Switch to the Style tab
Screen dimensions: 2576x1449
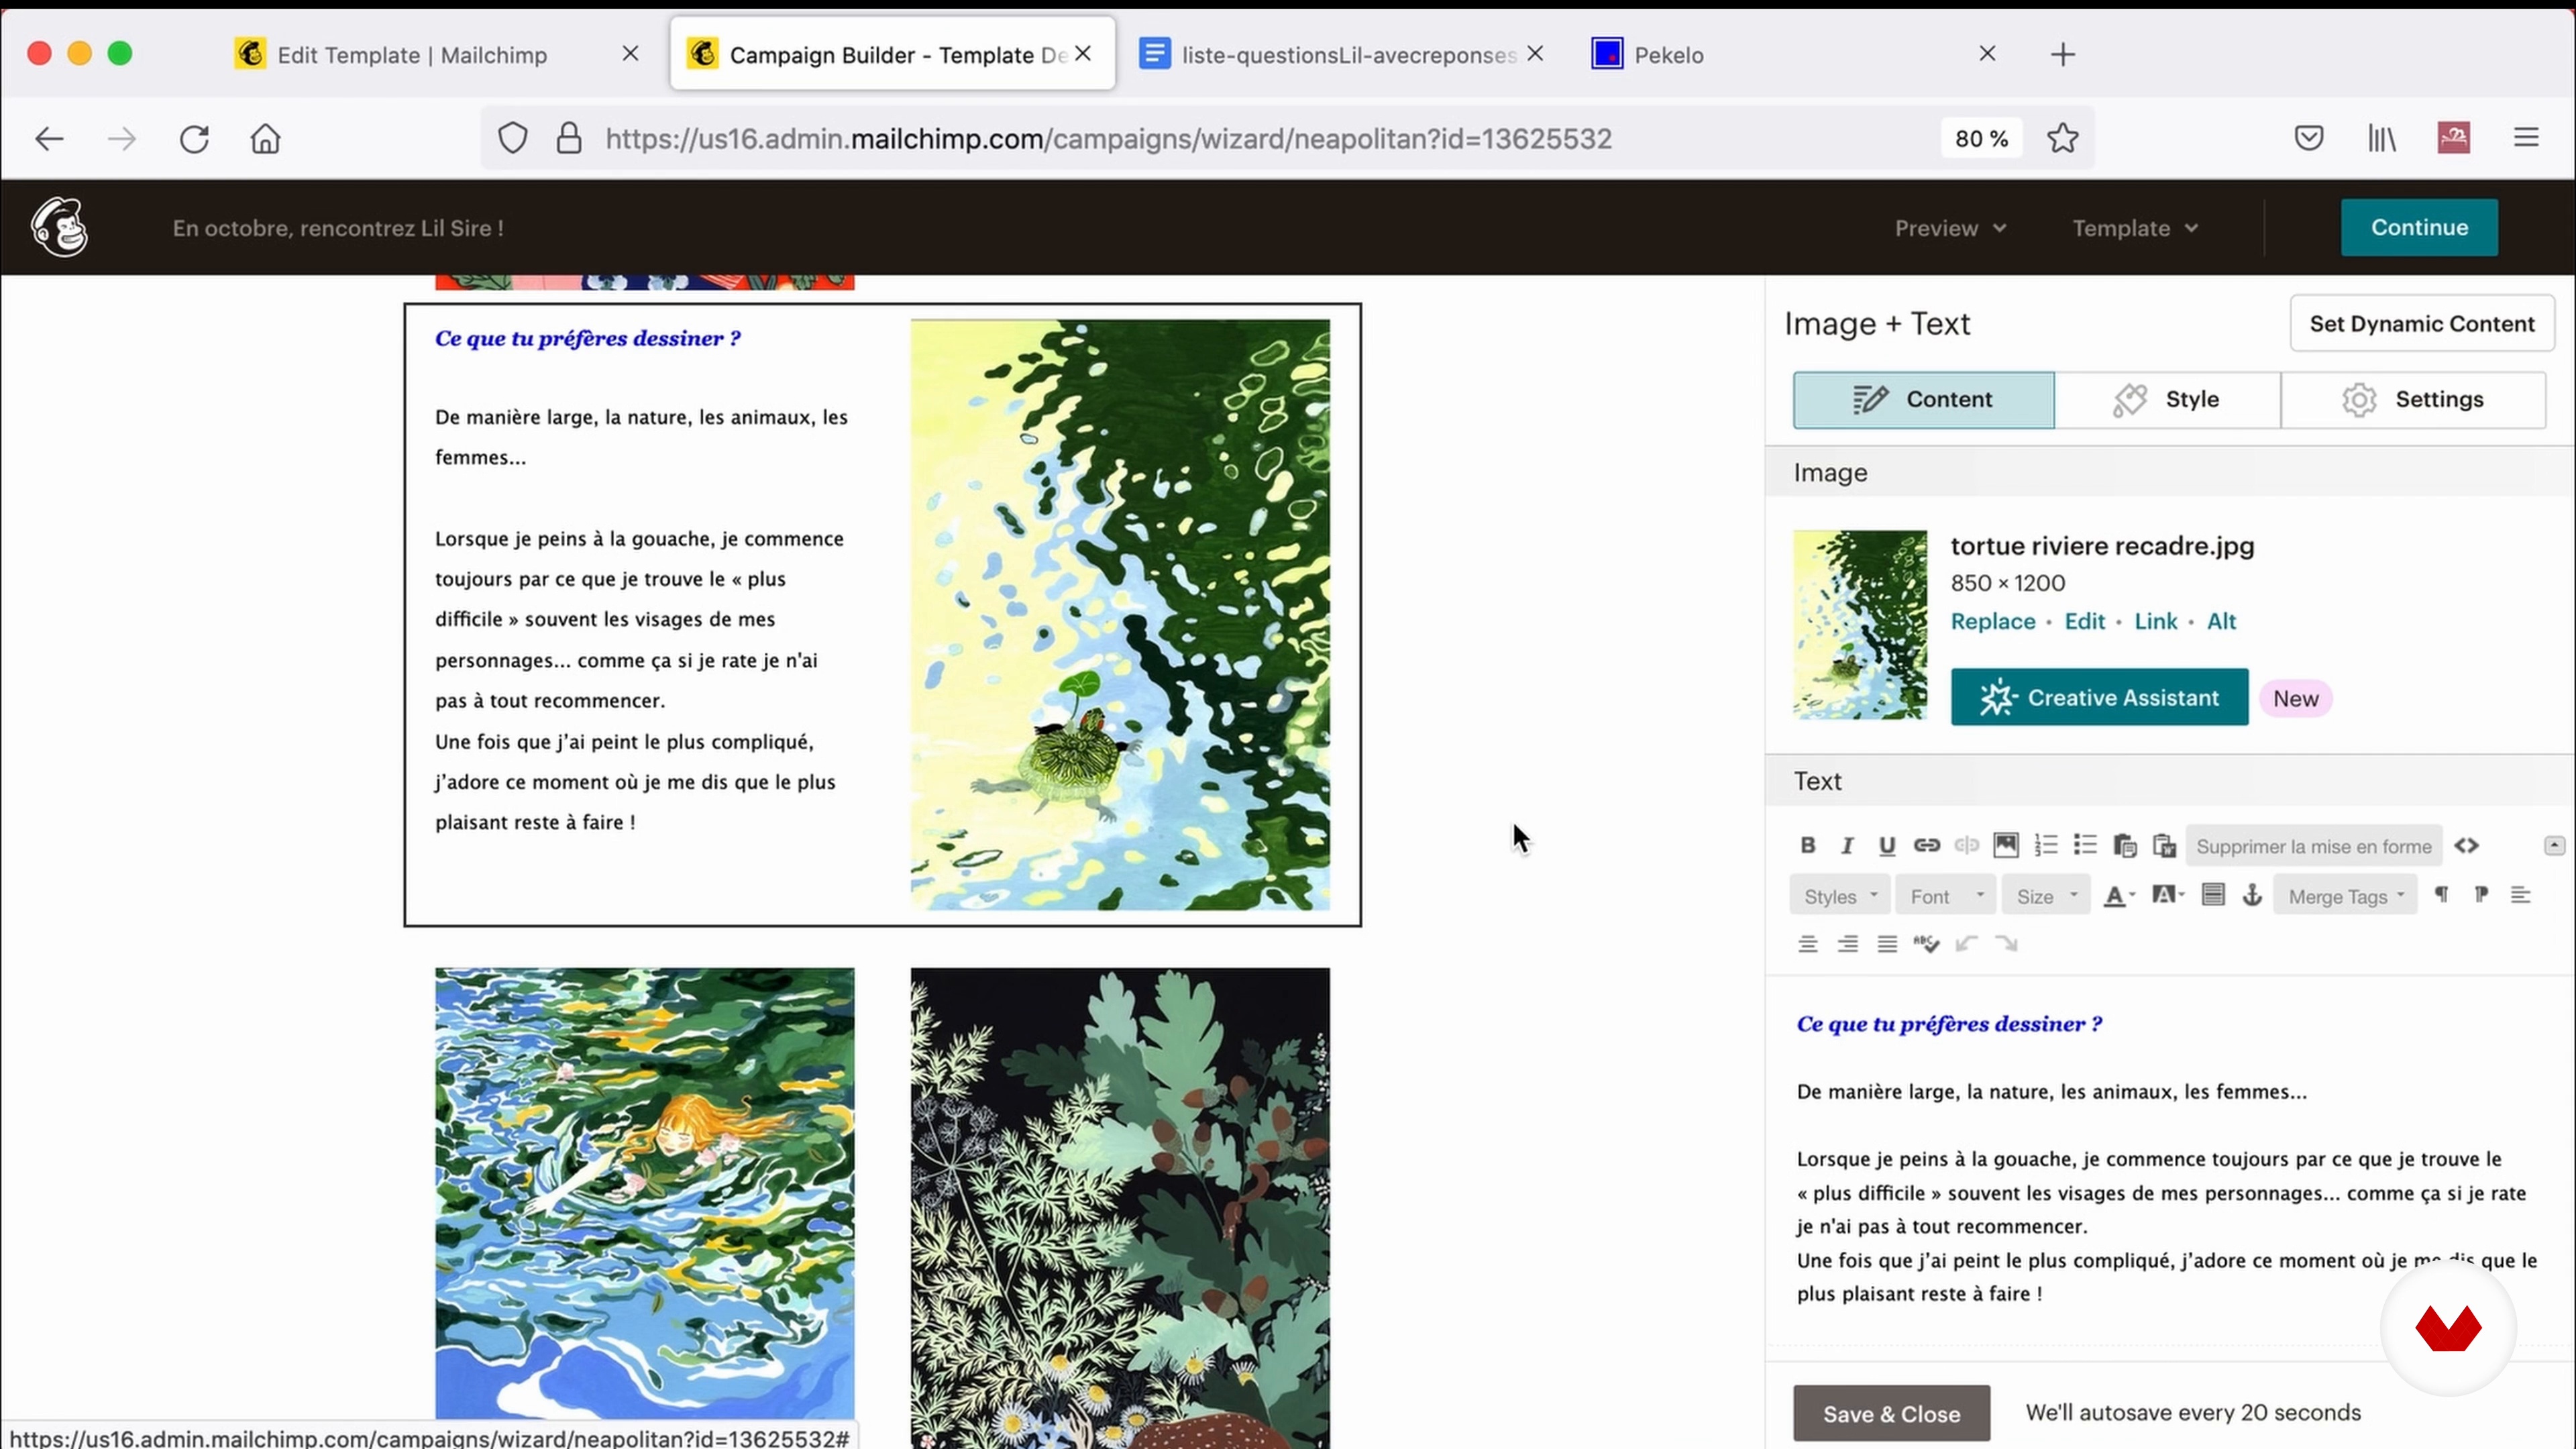pyautogui.click(x=2167, y=399)
